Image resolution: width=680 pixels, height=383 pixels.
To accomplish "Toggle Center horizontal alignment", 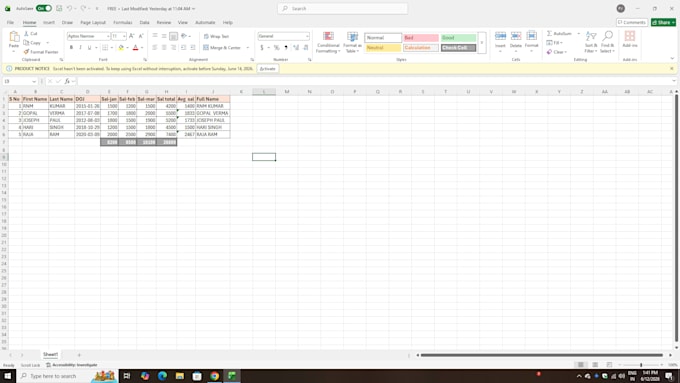I will point(164,47).
